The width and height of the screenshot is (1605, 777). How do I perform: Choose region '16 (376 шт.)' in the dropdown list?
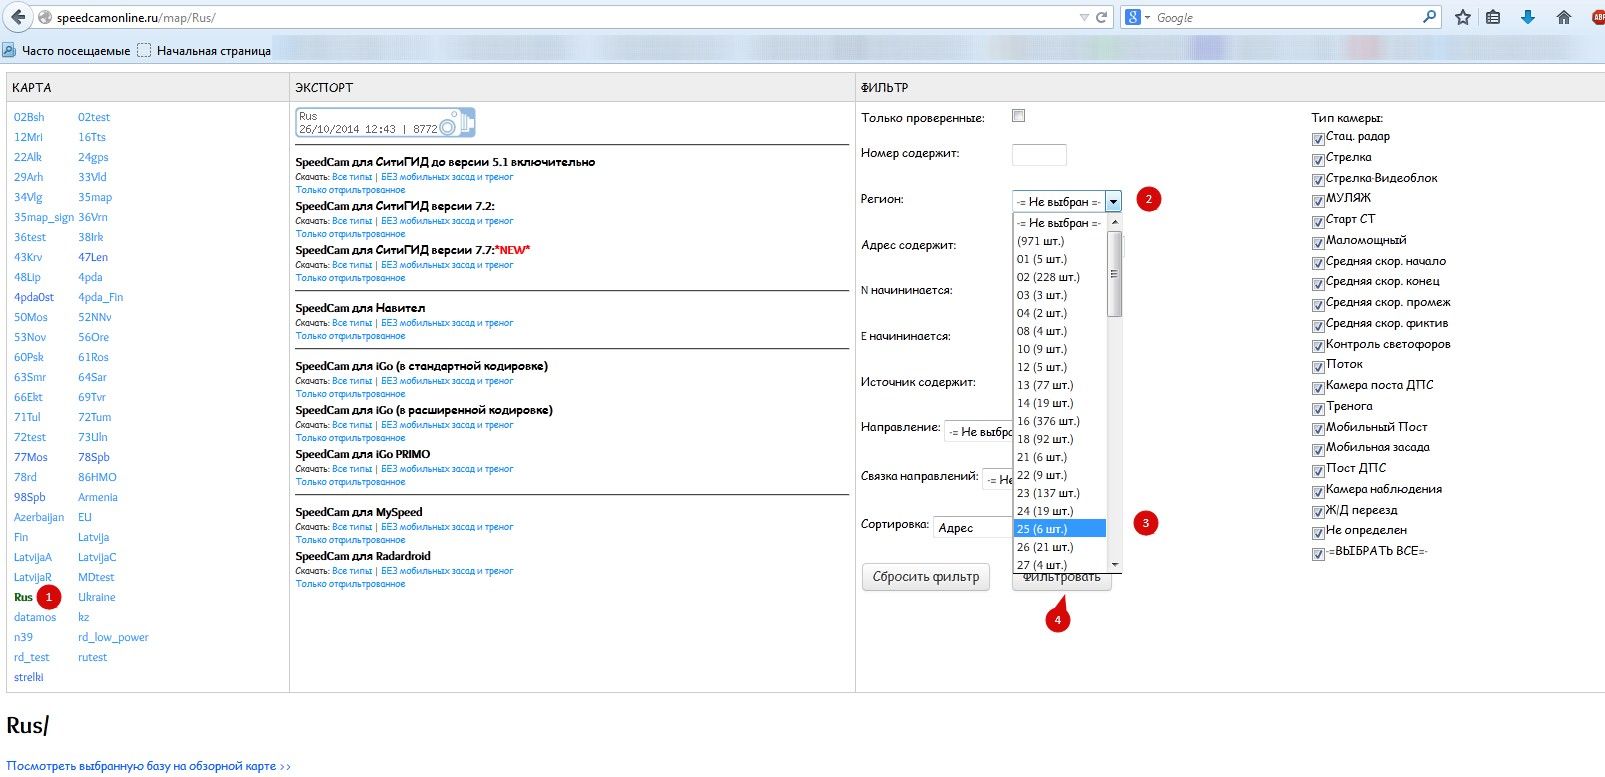pyautogui.click(x=1058, y=421)
